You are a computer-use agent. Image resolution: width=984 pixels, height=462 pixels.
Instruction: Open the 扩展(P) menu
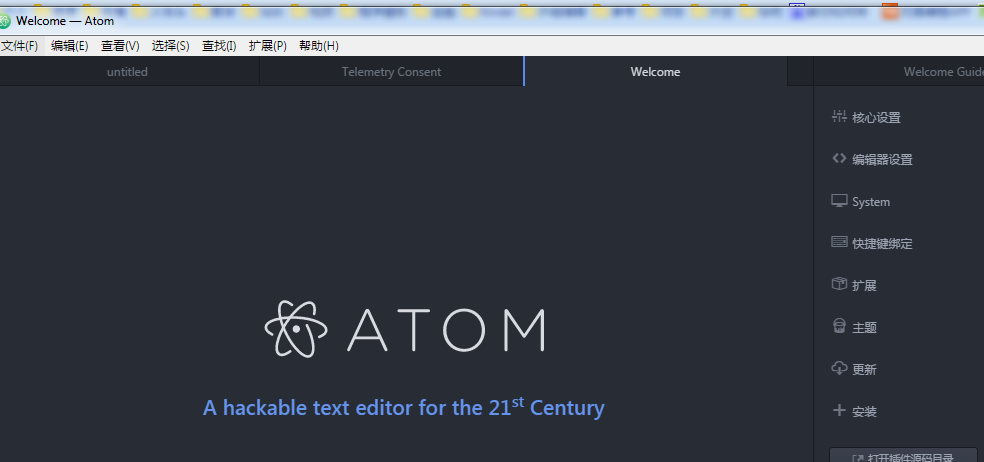(x=268, y=46)
